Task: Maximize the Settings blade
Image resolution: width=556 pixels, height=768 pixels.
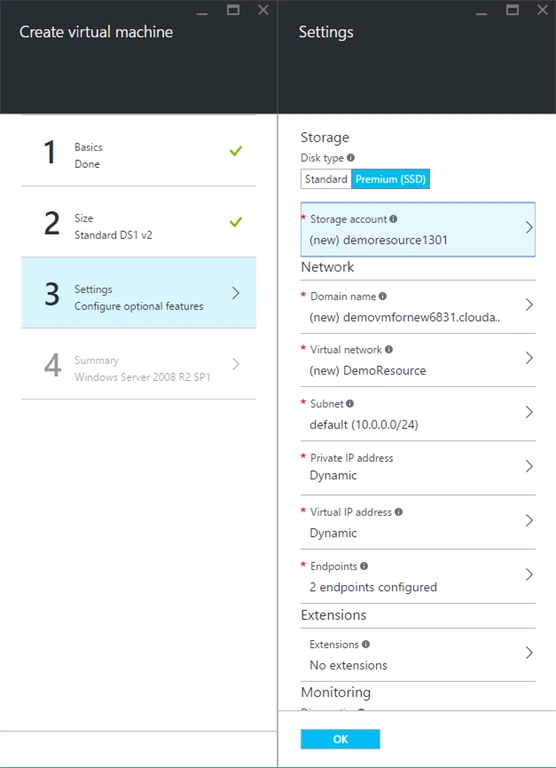Action: (512, 10)
